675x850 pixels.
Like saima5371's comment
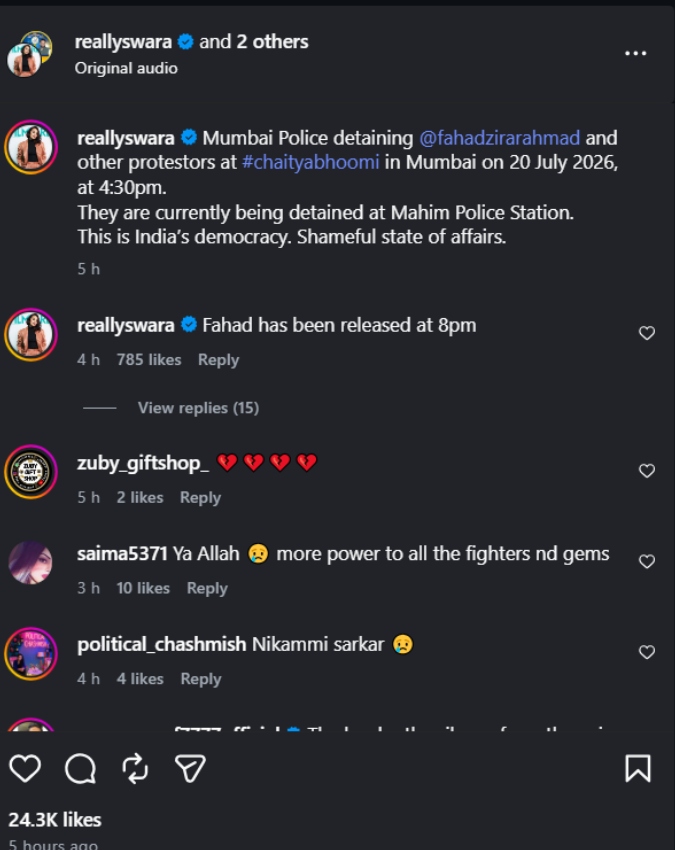pyautogui.click(x=647, y=561)
